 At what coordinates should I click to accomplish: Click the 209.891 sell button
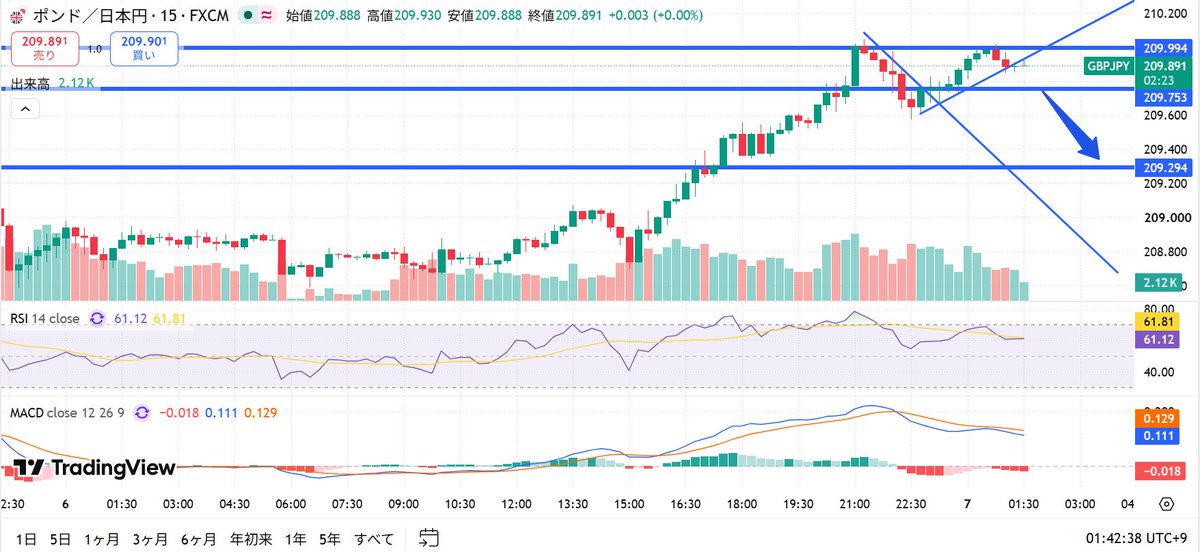[43, 48]
